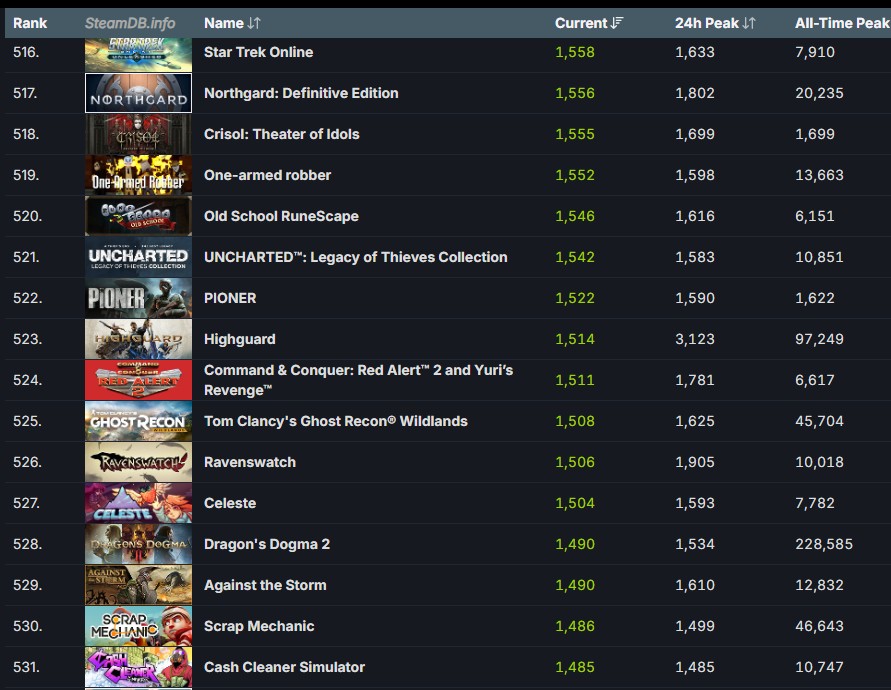Click all-time peak value 45,704

819,421
